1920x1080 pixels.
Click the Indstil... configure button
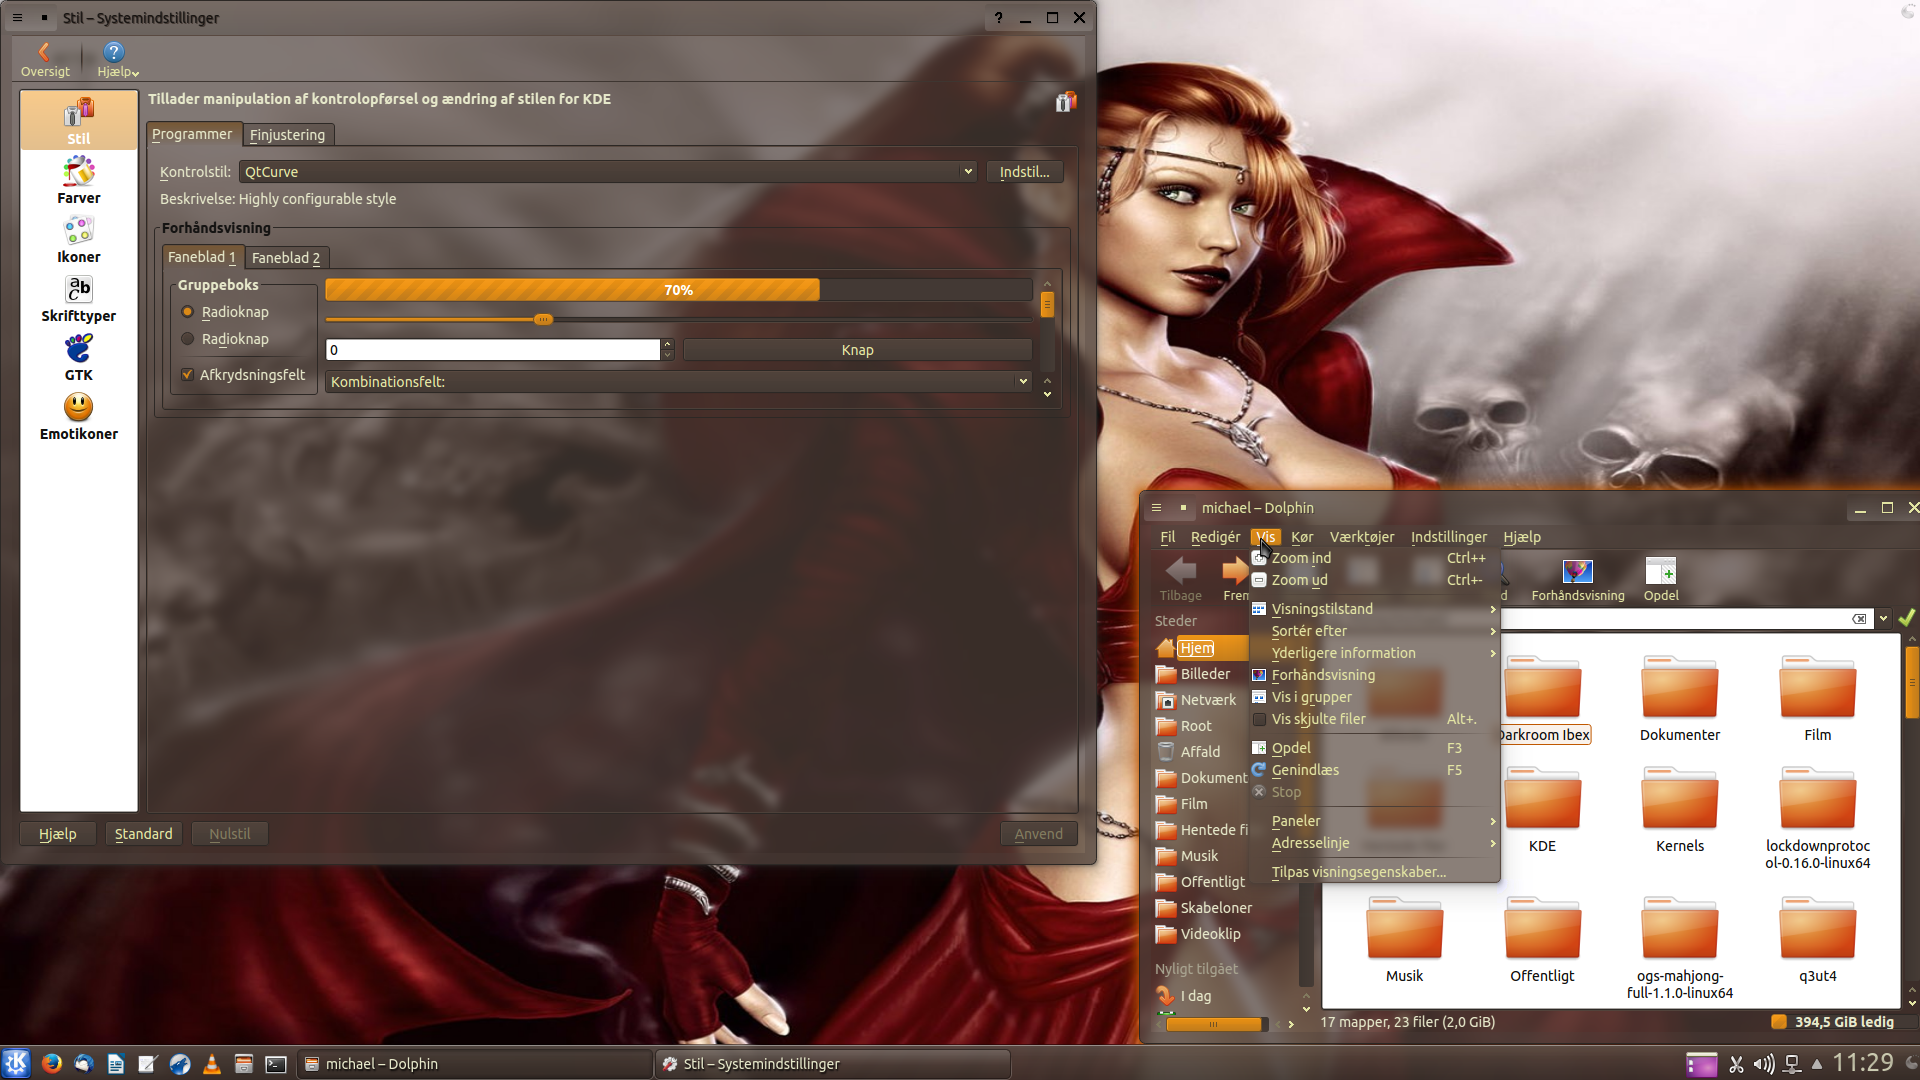click(1025, 172)
